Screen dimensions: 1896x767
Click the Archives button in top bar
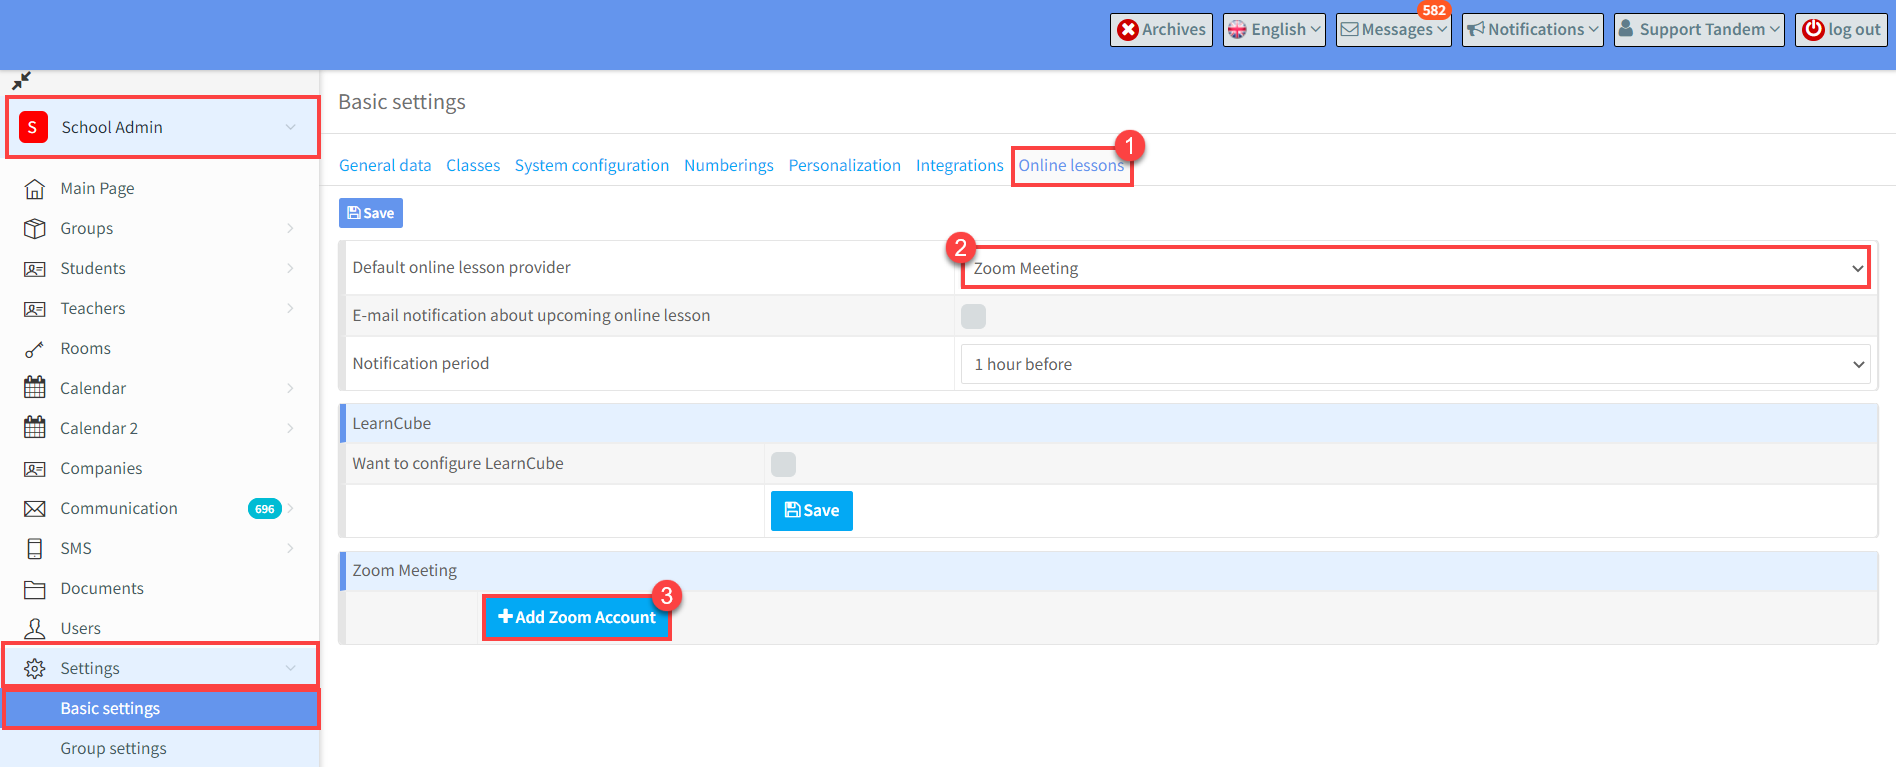coord(1161,30)
